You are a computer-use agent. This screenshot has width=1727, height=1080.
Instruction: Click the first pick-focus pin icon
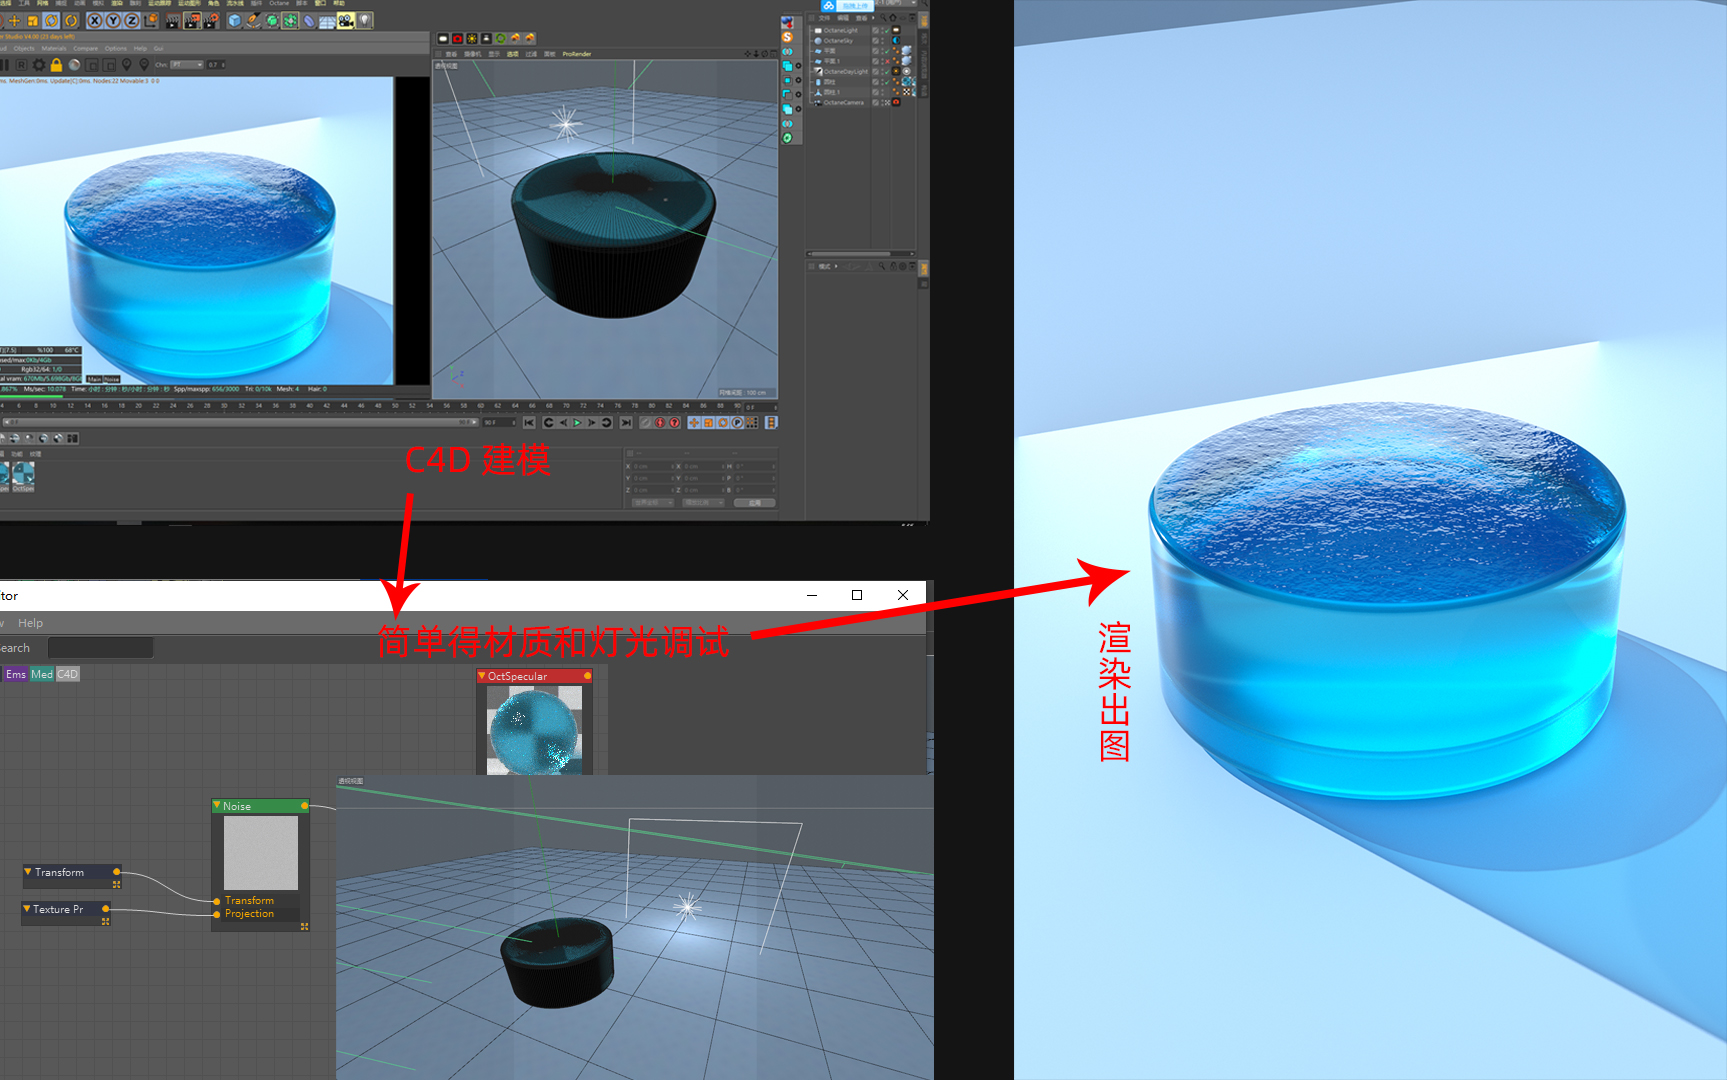click(126, 65)
